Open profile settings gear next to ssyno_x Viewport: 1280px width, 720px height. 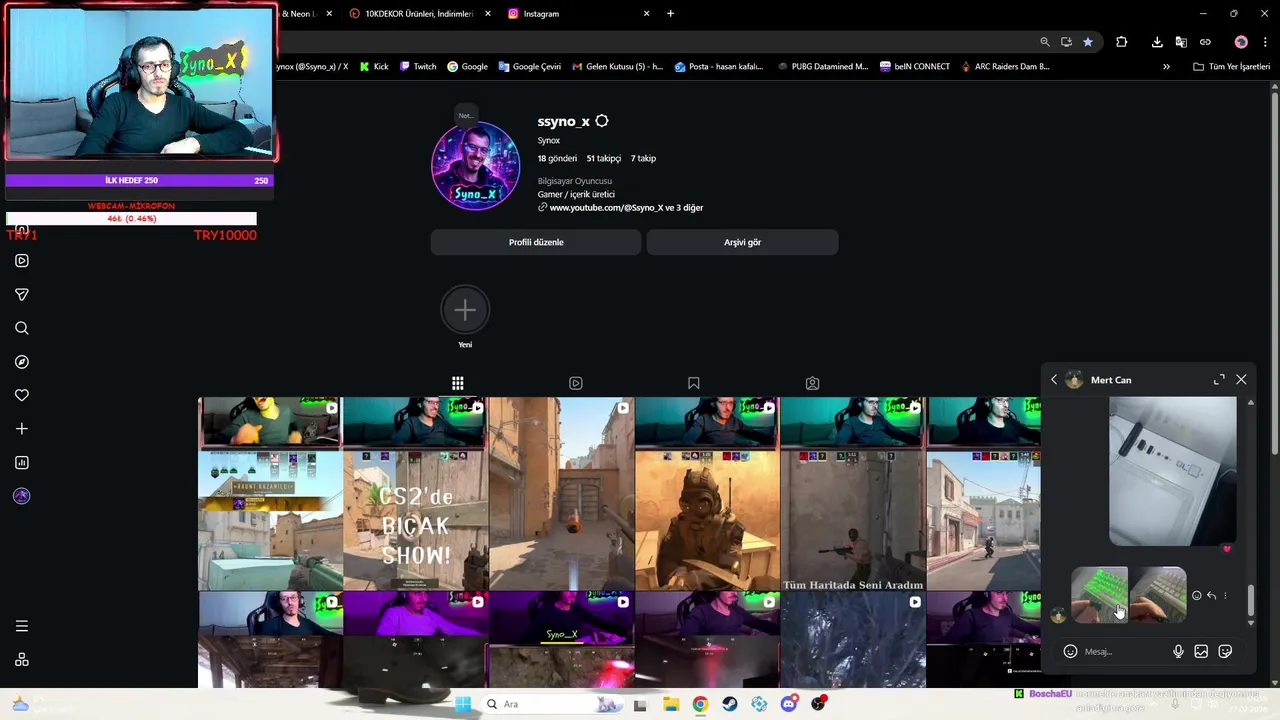pos(601,121)
